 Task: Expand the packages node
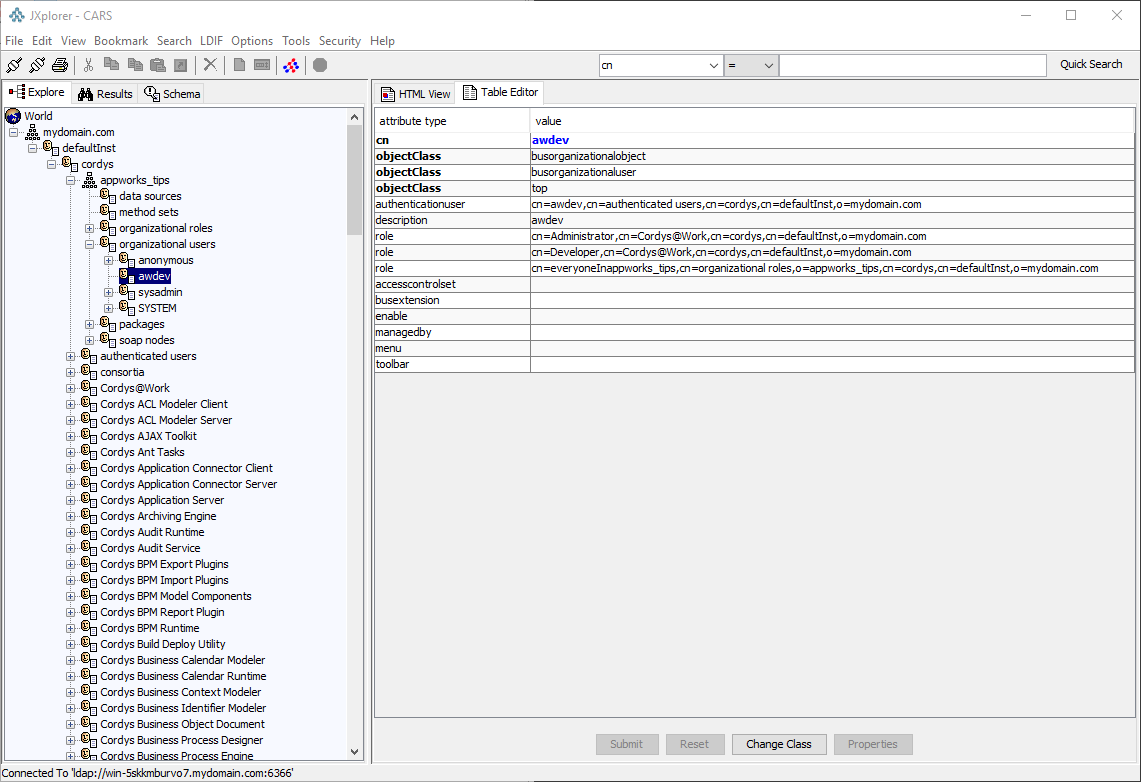click(x=90, y=324)
